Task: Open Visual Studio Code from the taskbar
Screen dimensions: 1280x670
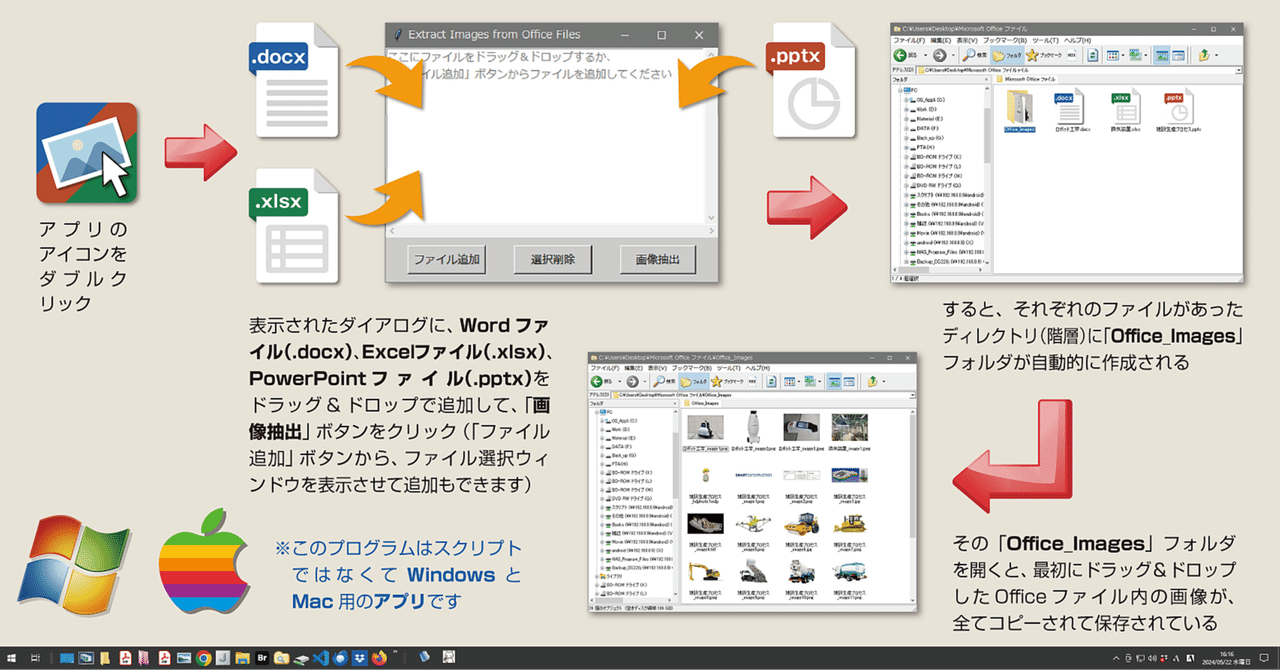Action: click(318, 658)
